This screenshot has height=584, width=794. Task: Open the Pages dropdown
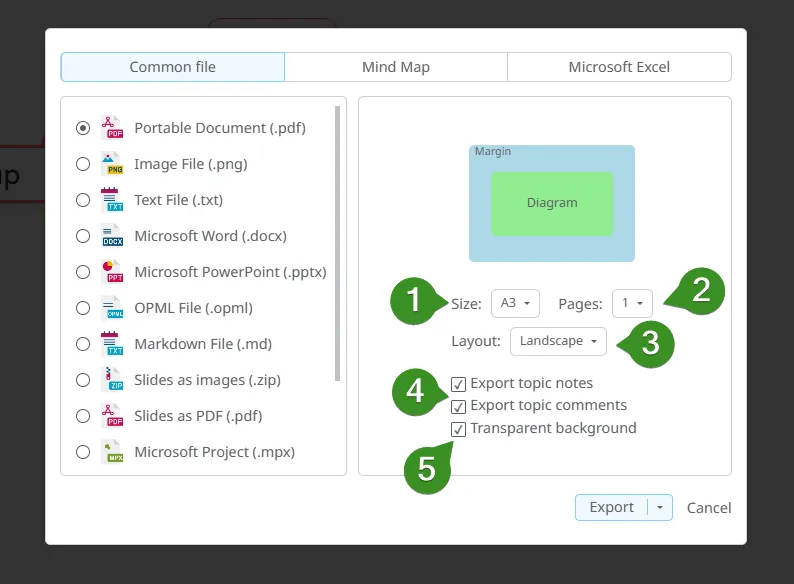632,302
